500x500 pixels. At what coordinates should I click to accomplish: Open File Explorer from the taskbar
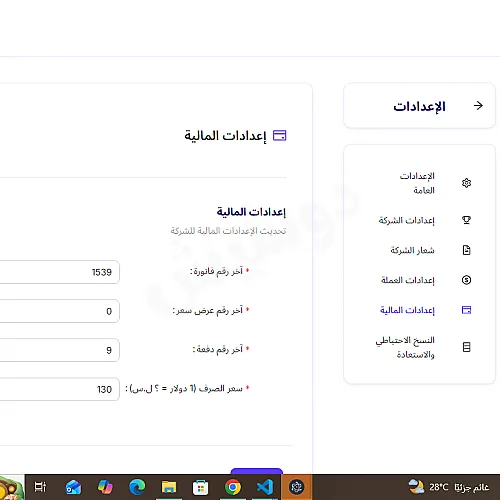click(169, 487)
